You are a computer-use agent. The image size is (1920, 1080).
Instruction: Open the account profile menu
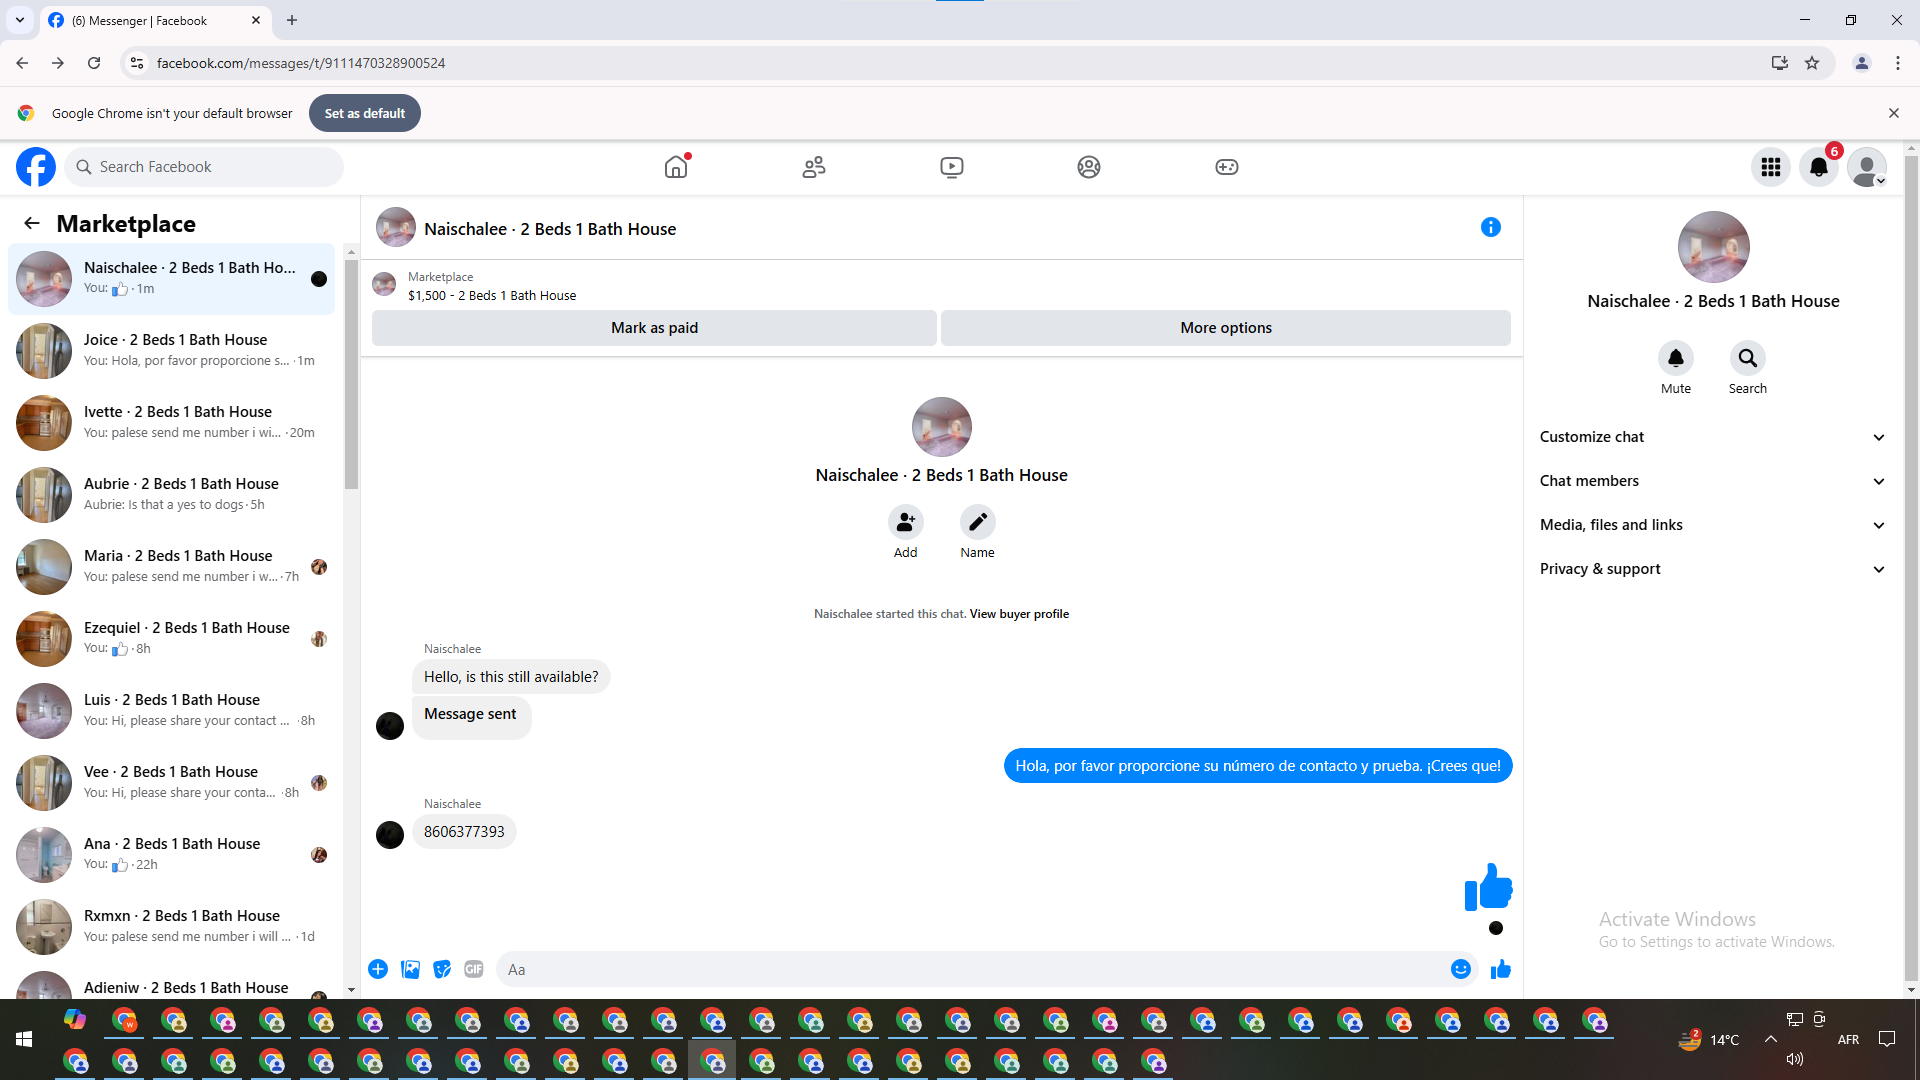coord(1867,167)
